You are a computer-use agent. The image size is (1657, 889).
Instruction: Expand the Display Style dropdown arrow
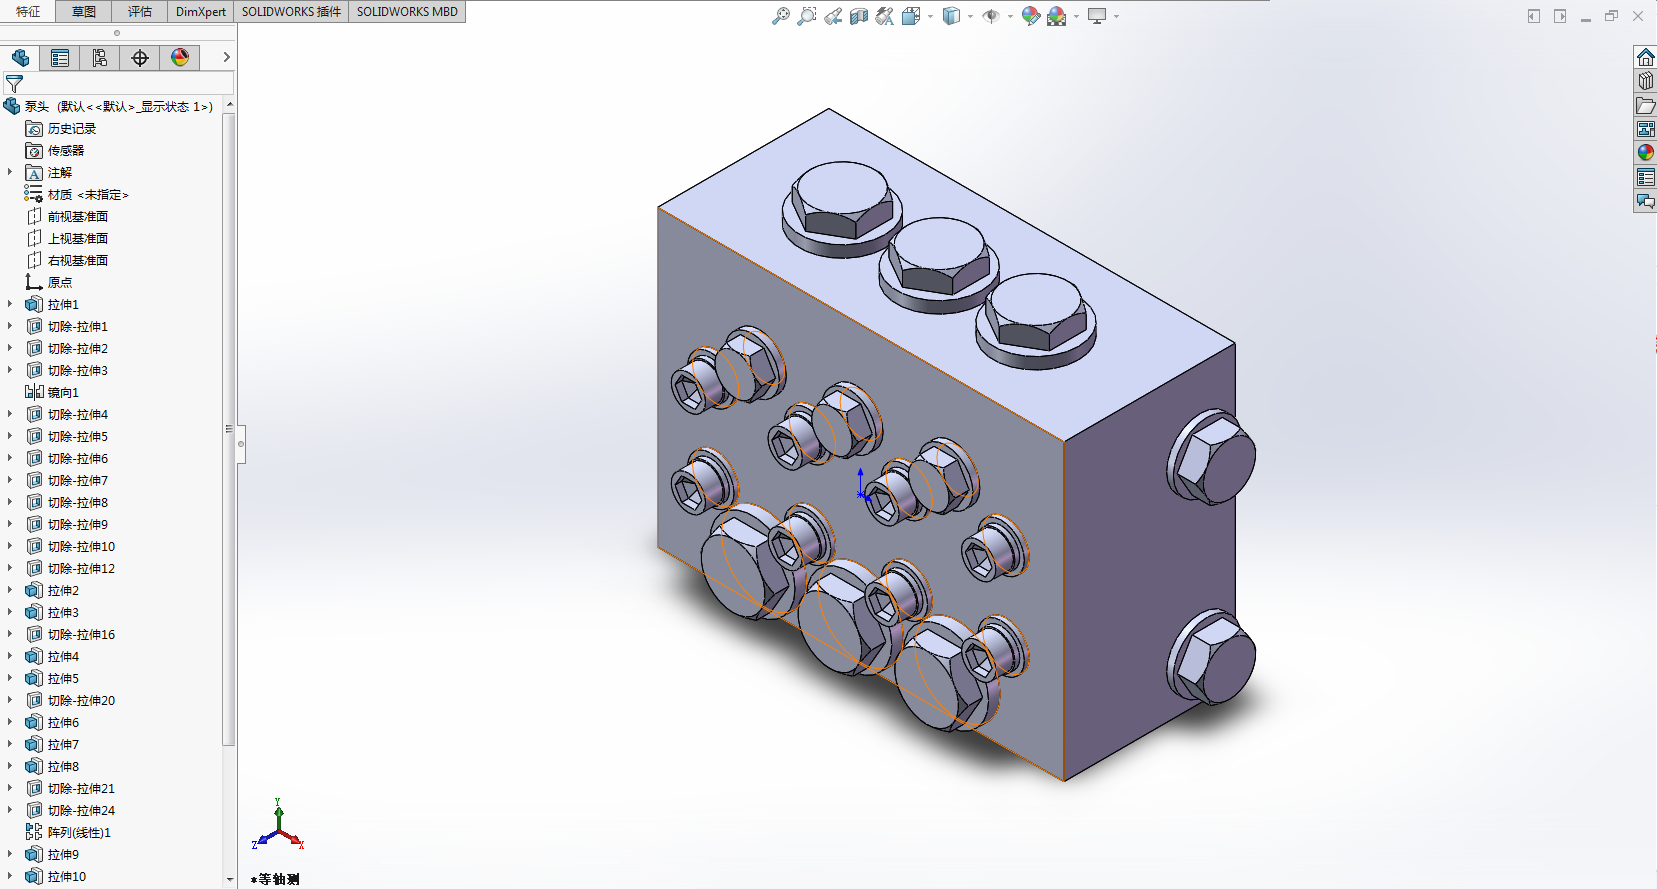(x=970, y=16)
